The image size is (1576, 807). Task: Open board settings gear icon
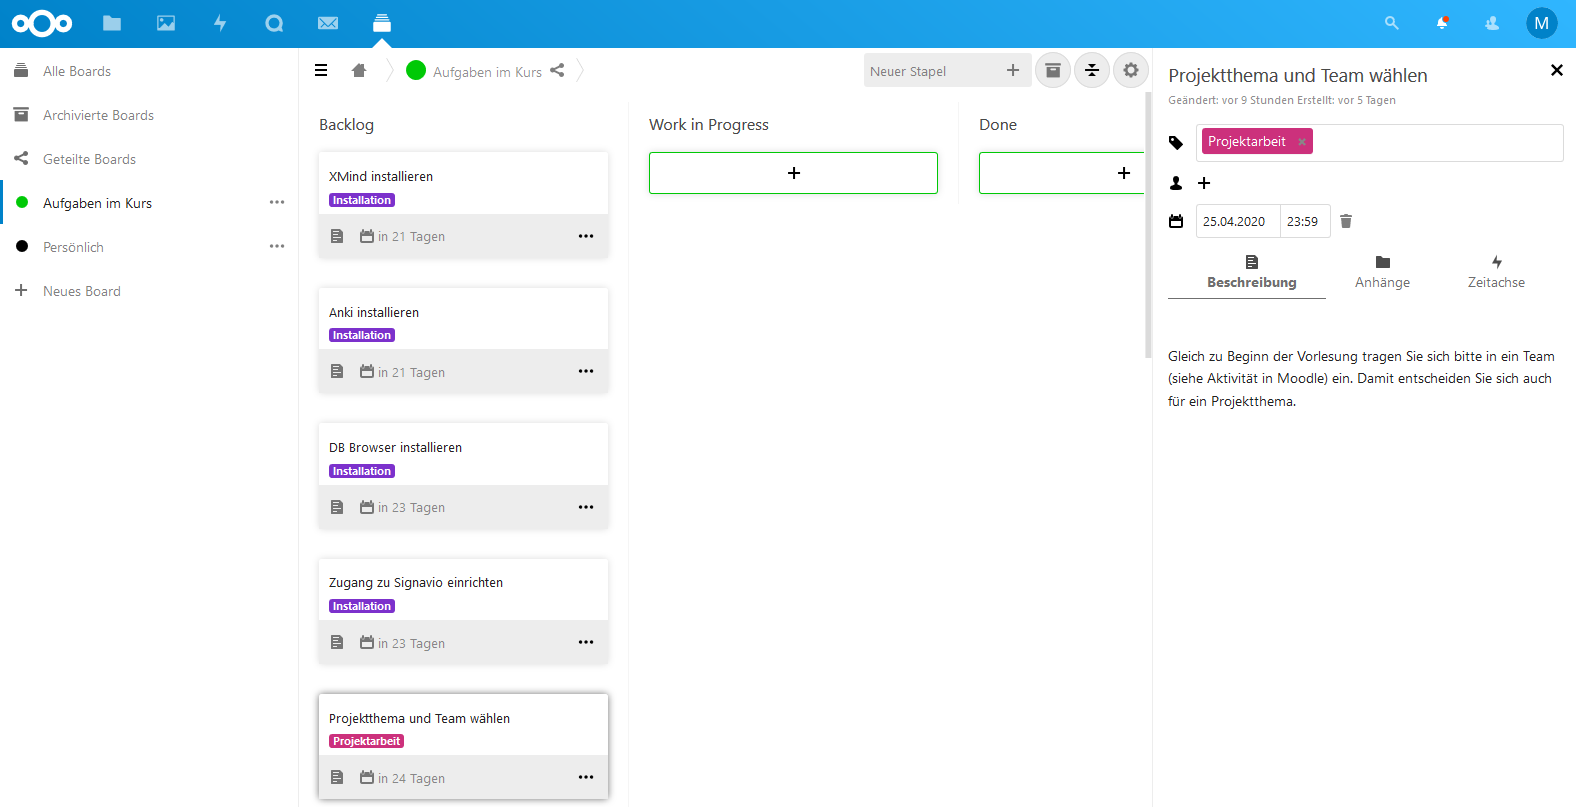(x=1130, y=71)
